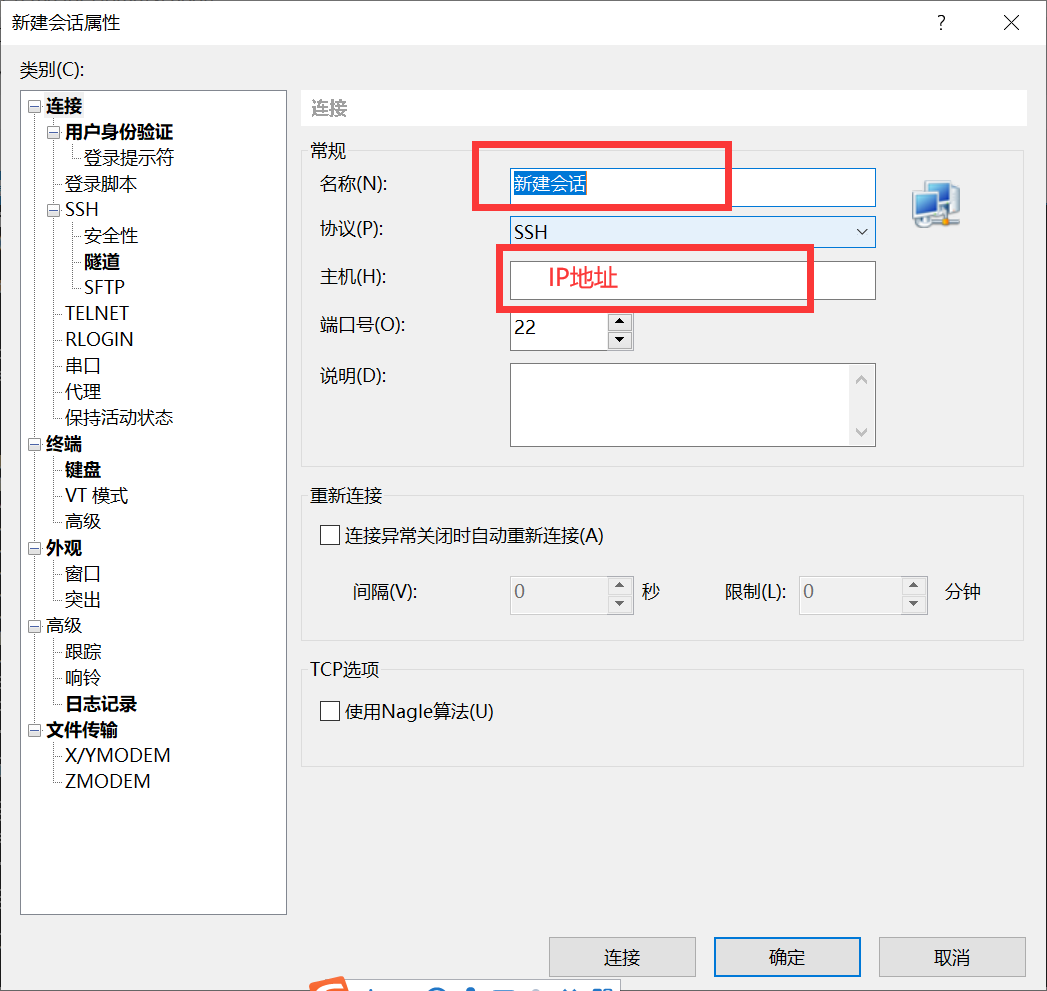The width and height of the screenshot is (1047, 991).
Task: Collapse the 终端 tree node
Action: (34, 445)
